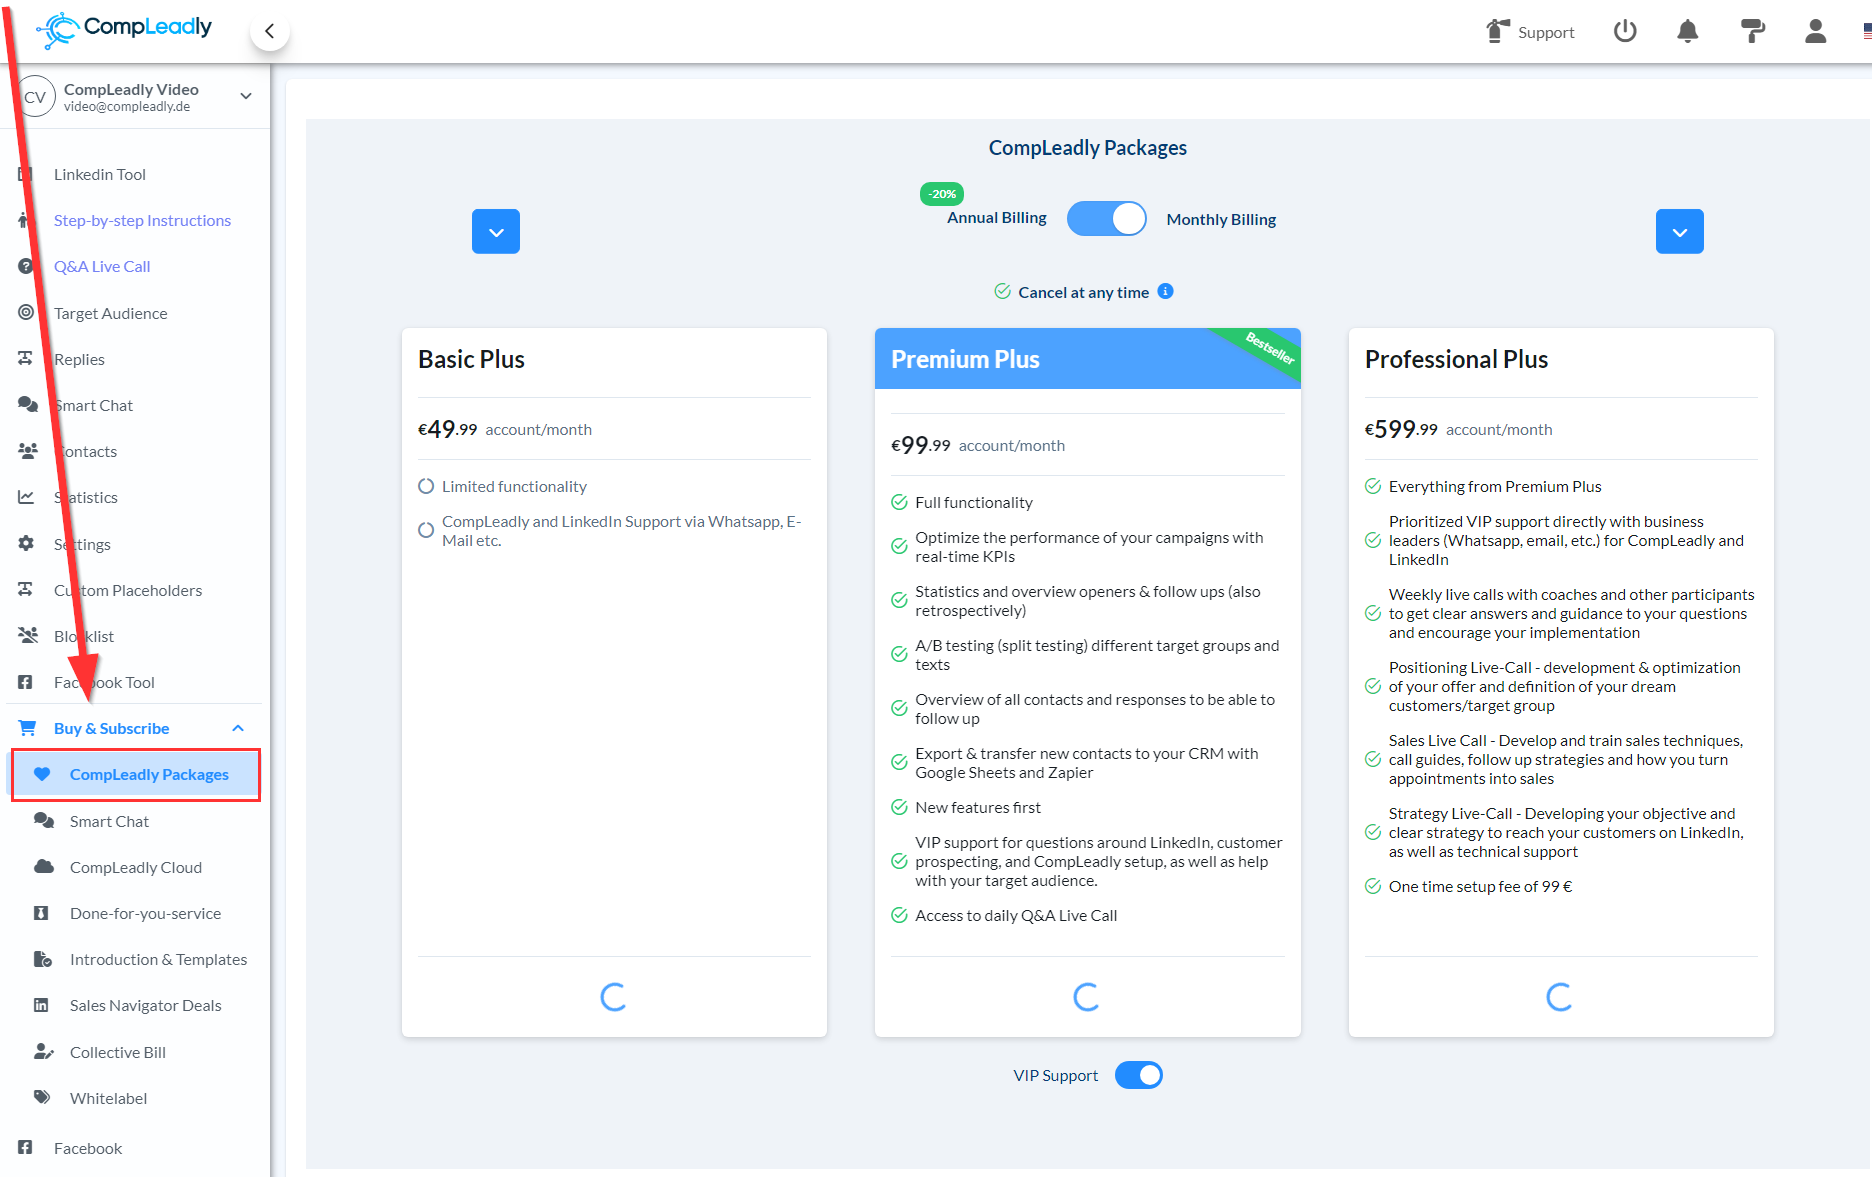Image resolution: width=1872 pixels, height=1177 pixels.
Task: Click the CompLeadly logo
Action: (x=124, y=29)
